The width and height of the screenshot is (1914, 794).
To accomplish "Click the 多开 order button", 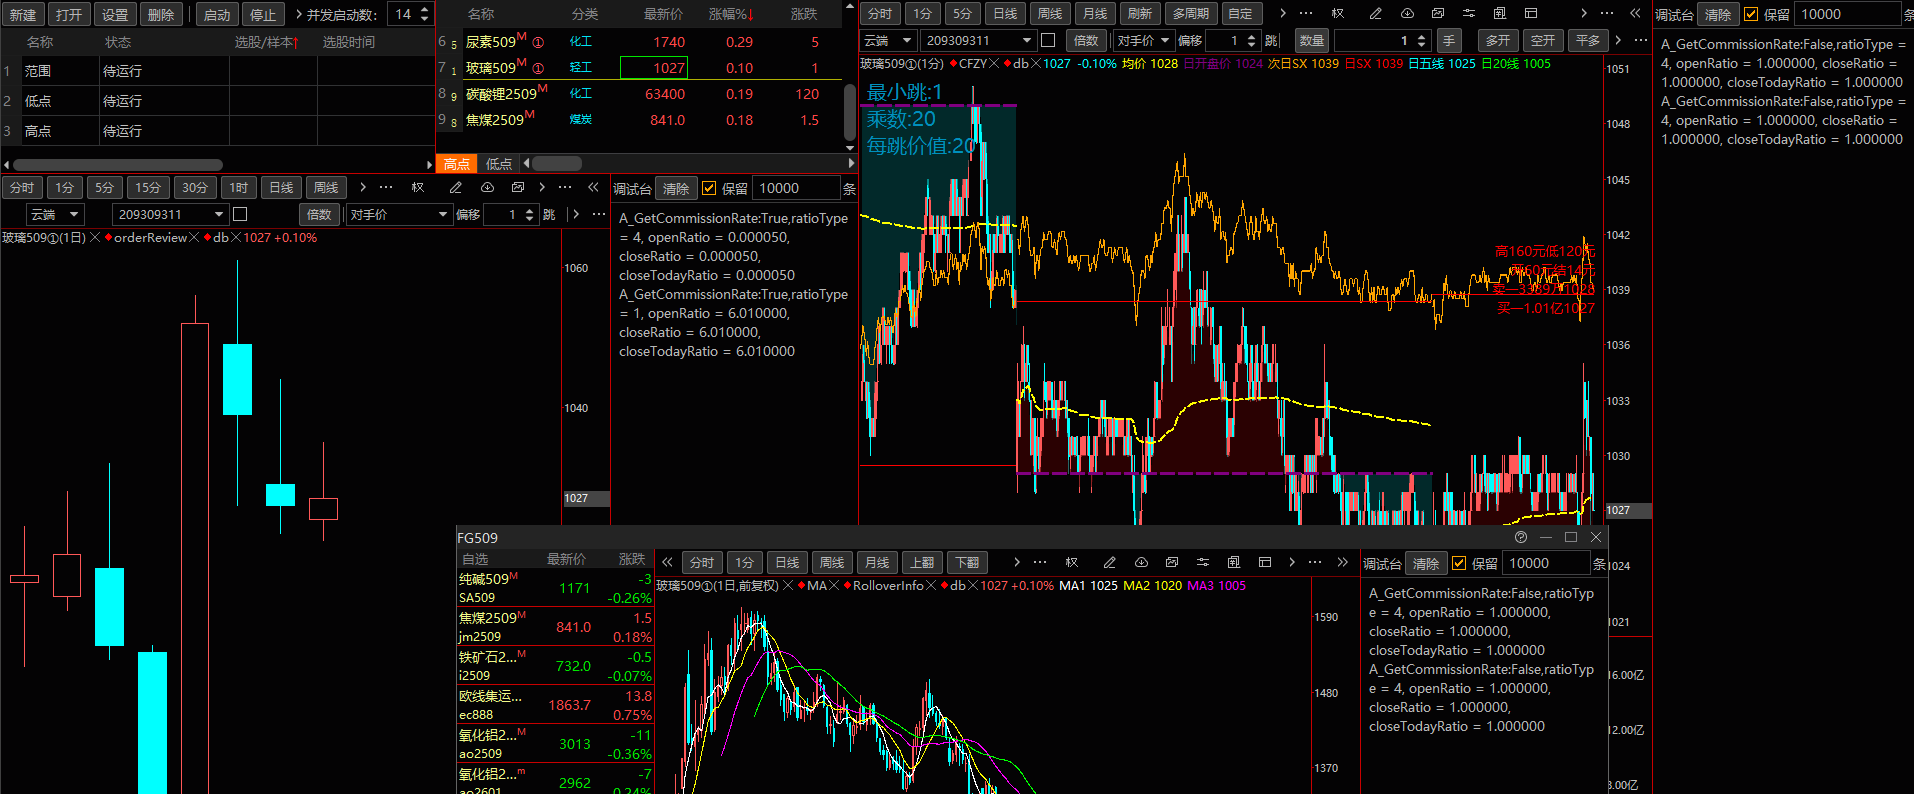I will 1497,40.
